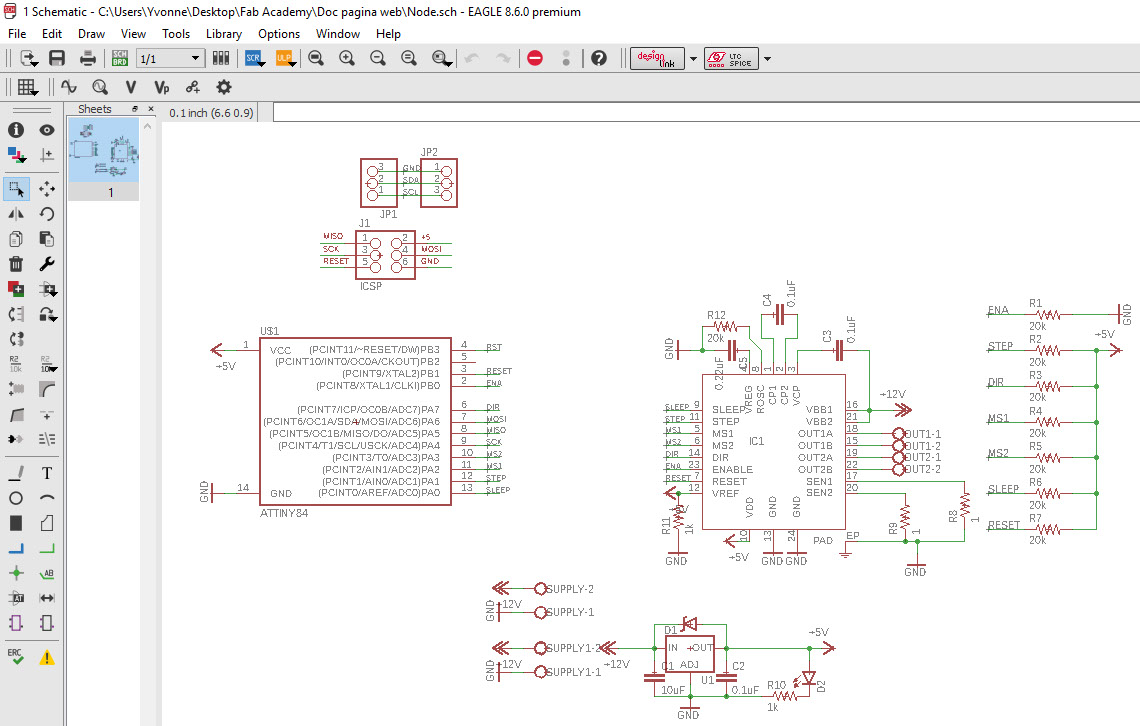
Task: Open the Simulate settings gear icon
Action: click(x=224, y=87)
